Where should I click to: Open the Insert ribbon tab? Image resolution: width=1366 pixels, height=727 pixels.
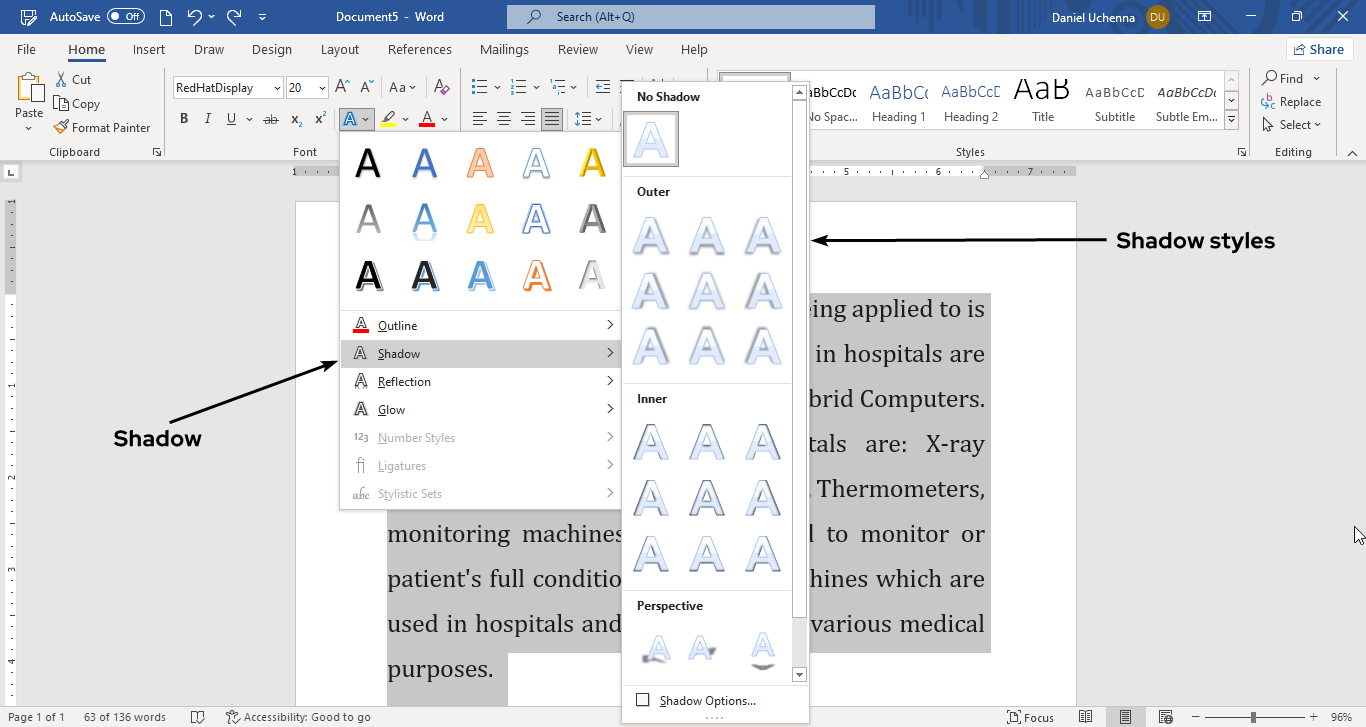(x=149, y=50)
